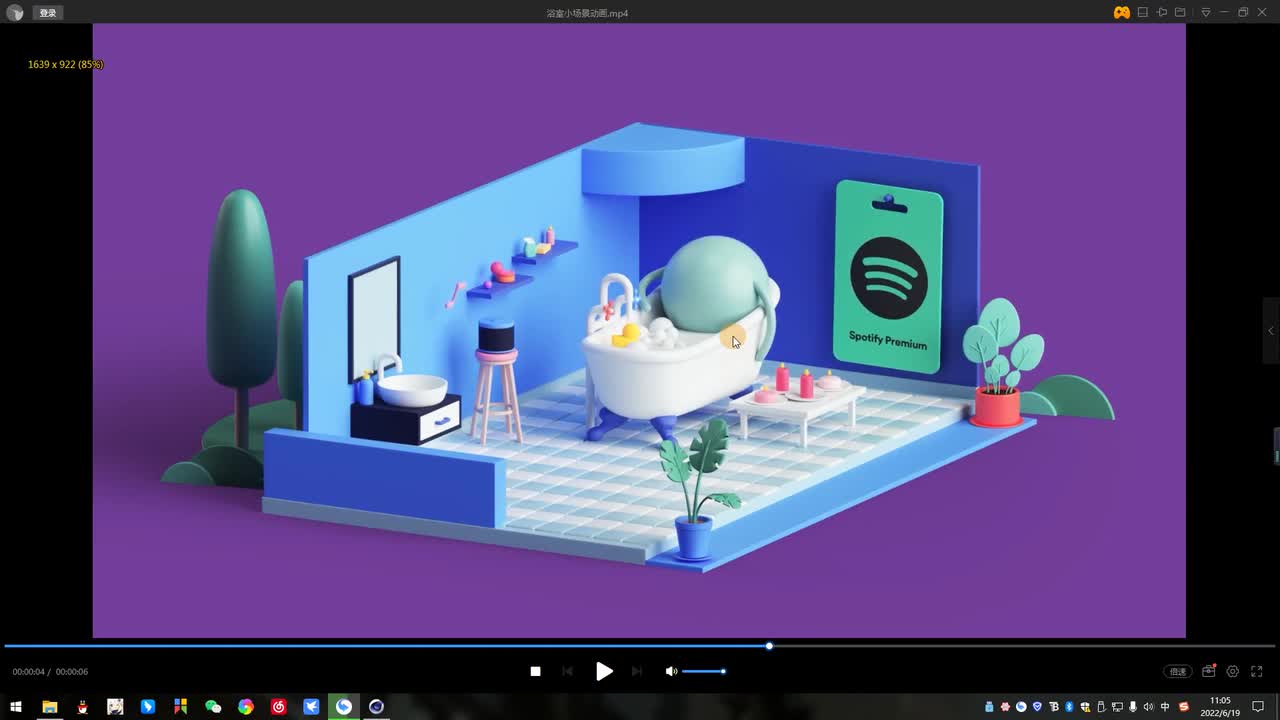Toggle the 中 input language indicator
This screenshot has height=720, width=1280.
[x=1165, y=707]
